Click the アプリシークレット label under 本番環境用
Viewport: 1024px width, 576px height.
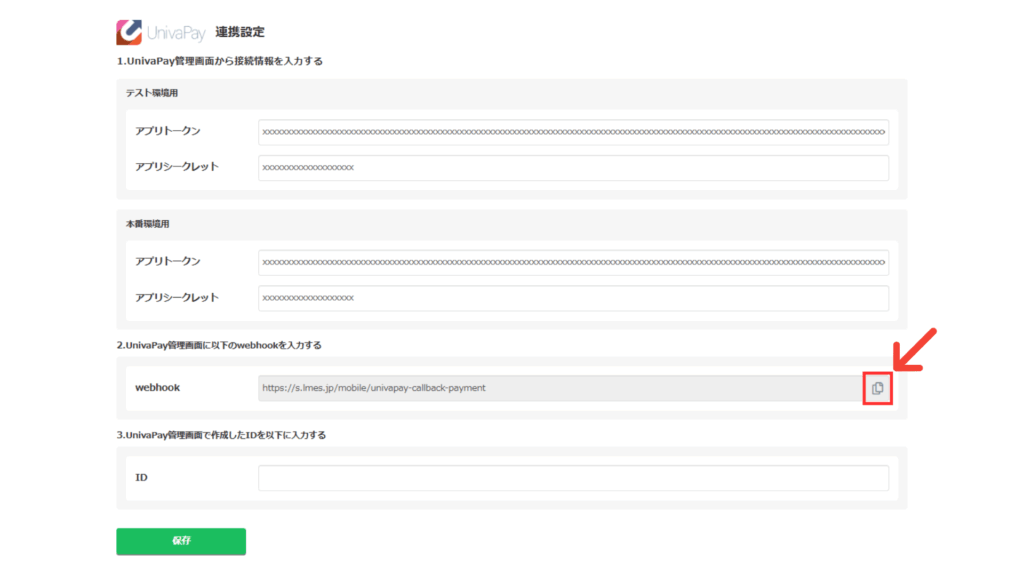(x=176, y=298)
